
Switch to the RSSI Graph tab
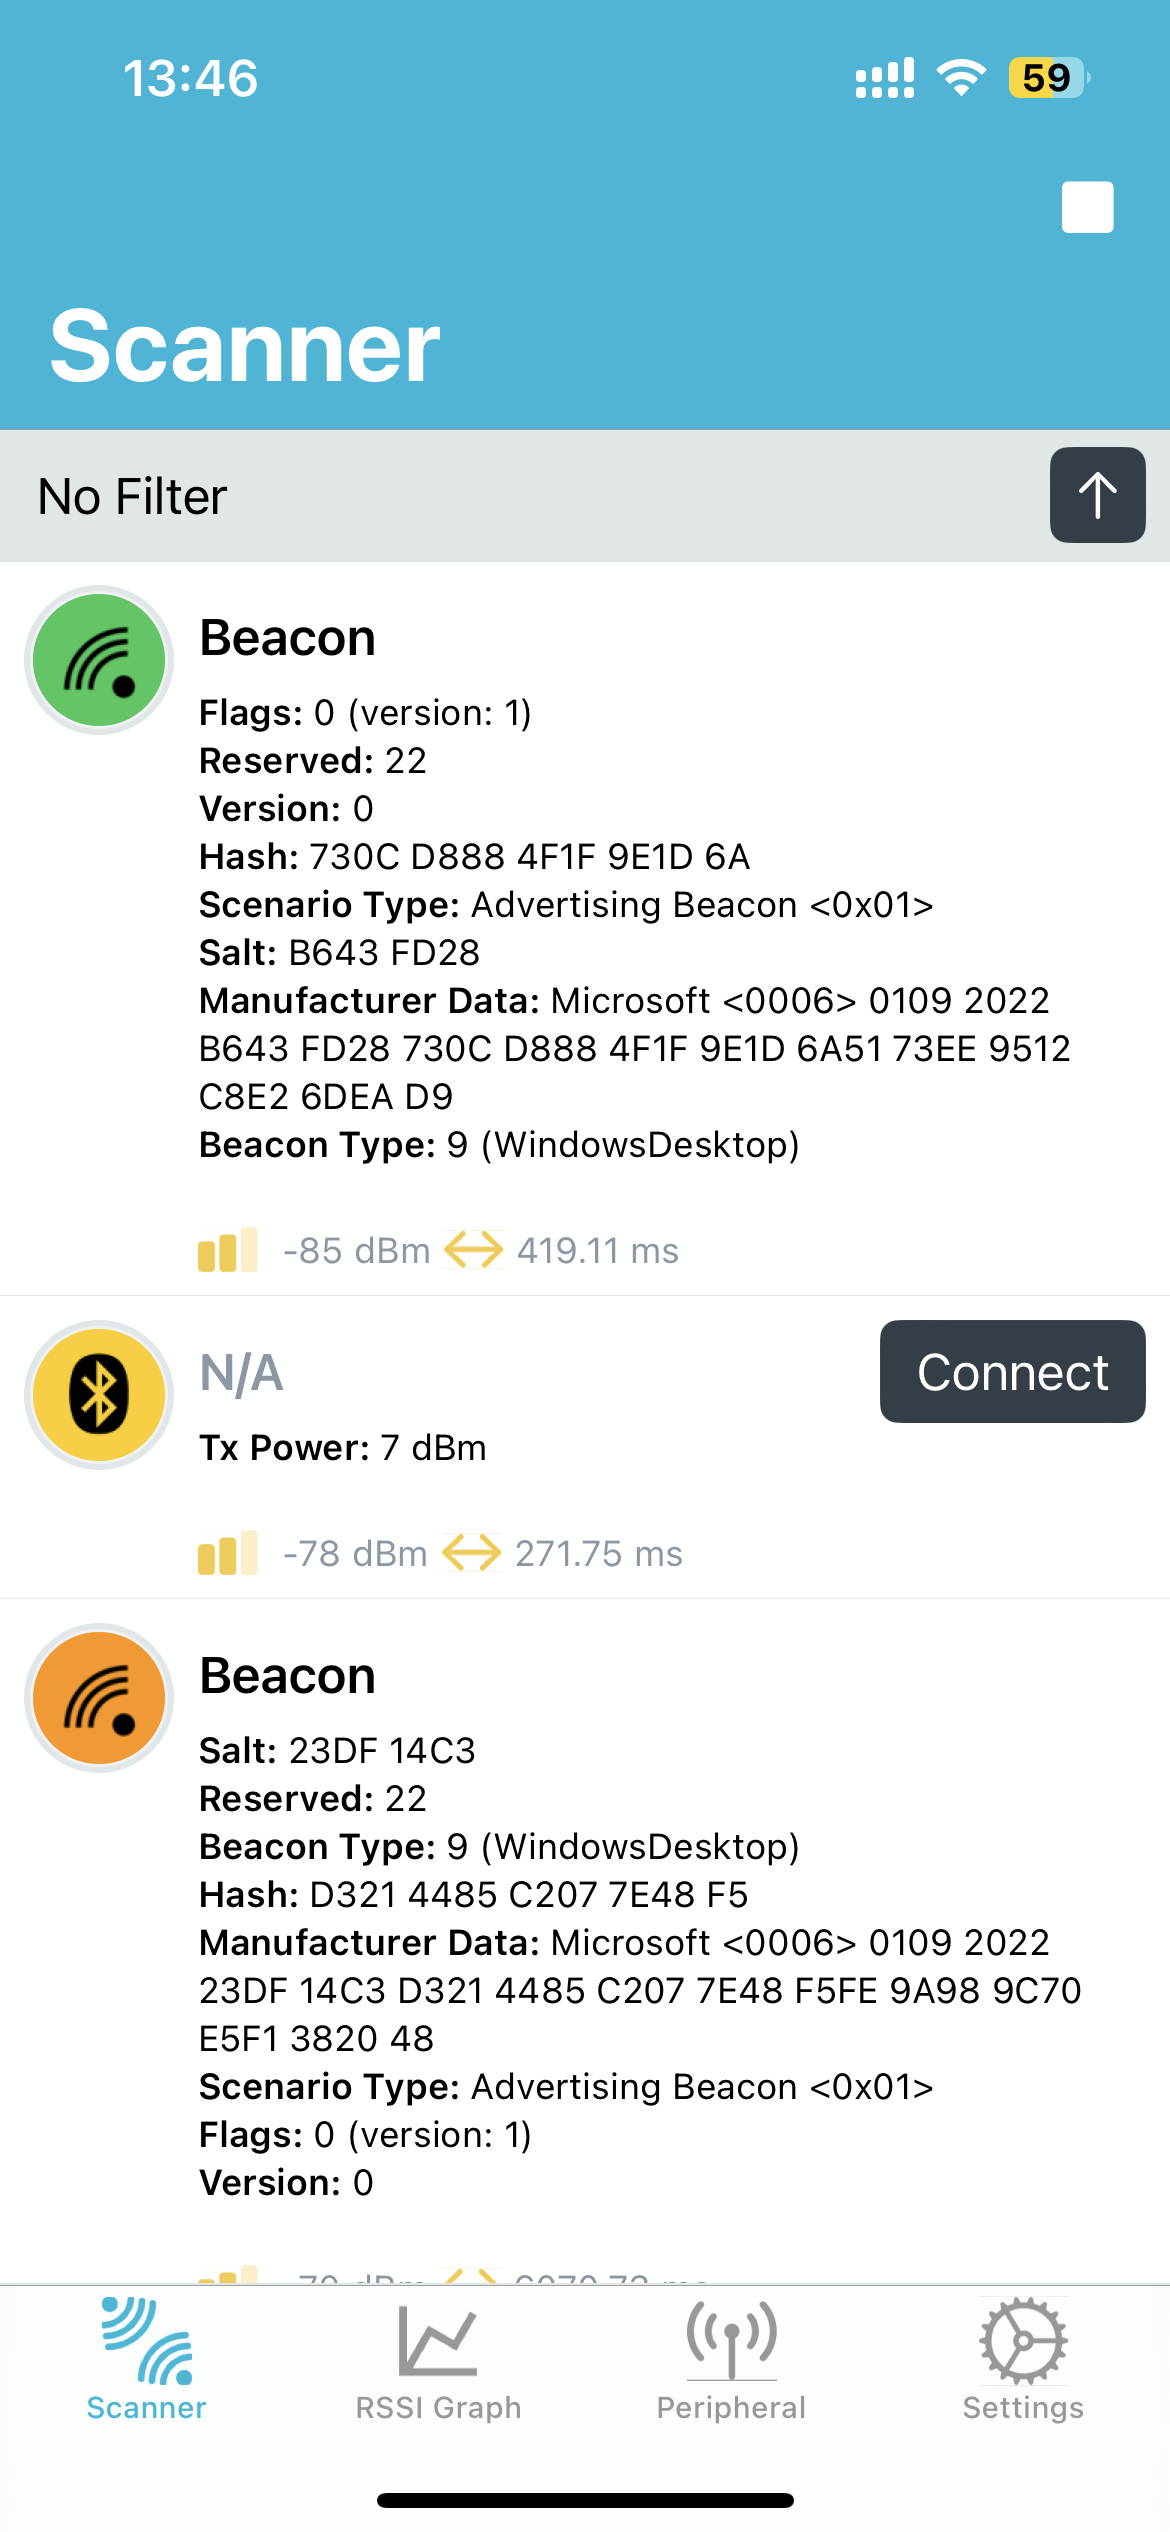click(438, 2360)
